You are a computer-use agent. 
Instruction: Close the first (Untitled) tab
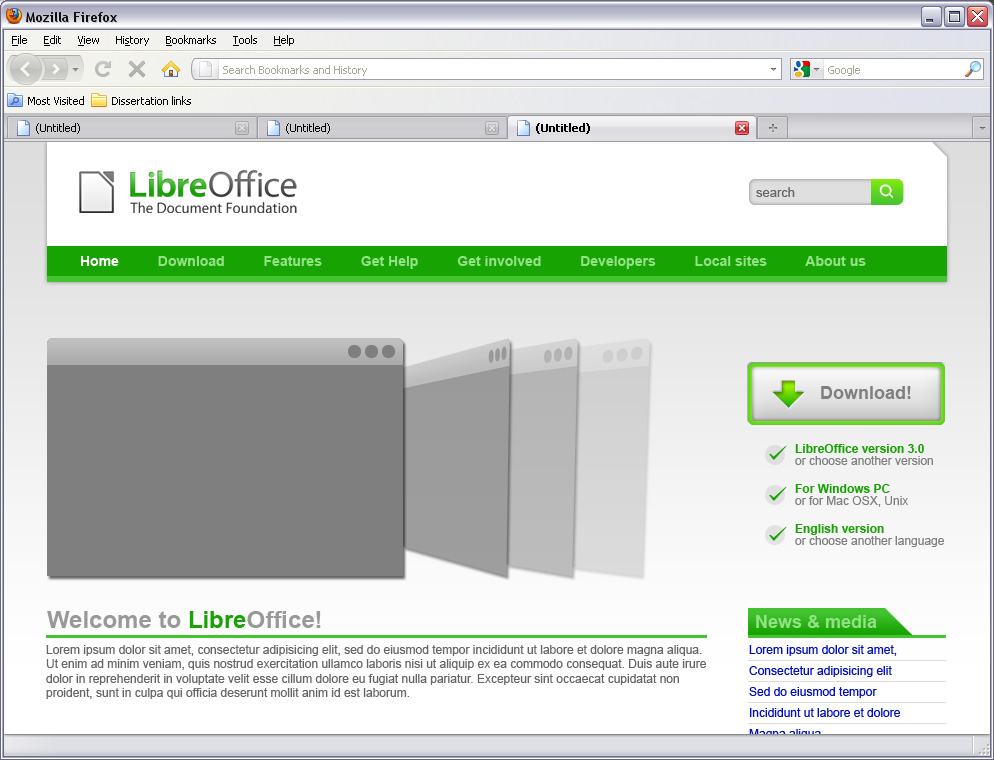tap(242, 128)
